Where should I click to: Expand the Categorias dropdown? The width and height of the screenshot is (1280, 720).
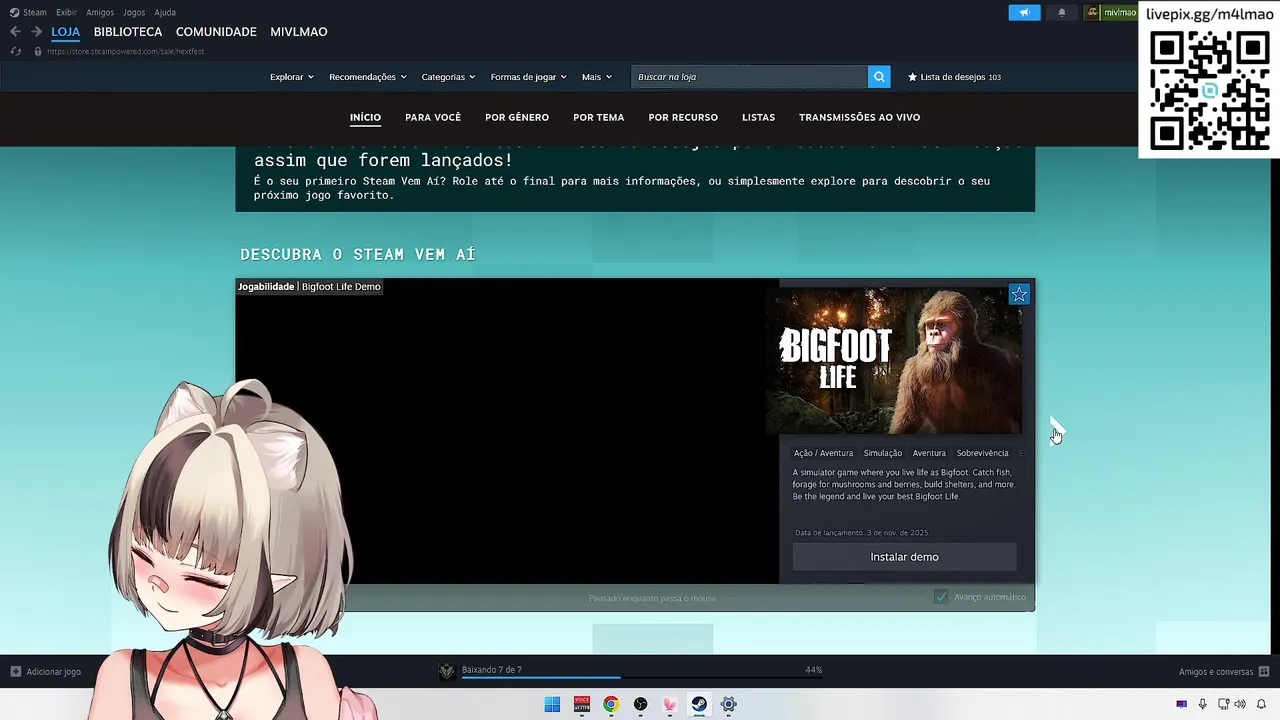click(x=448, y=77)
